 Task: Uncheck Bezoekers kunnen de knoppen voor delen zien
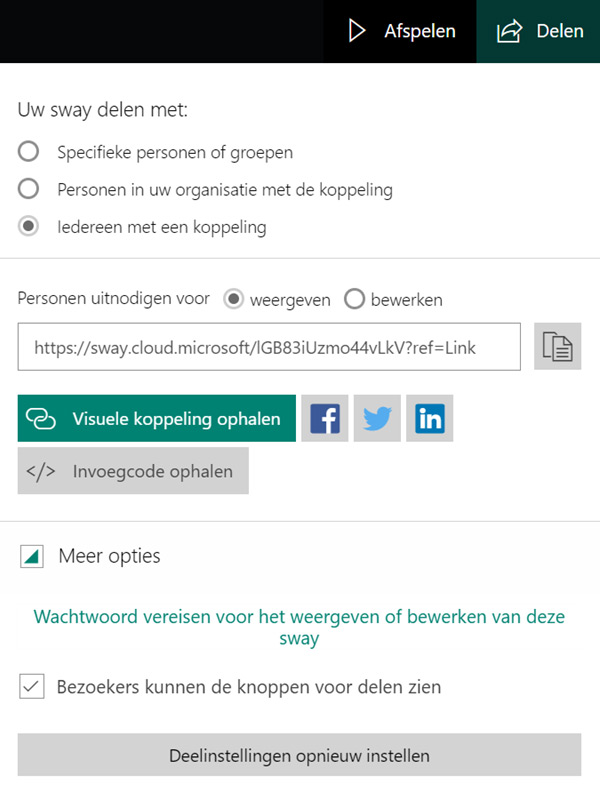coord(32,687)
